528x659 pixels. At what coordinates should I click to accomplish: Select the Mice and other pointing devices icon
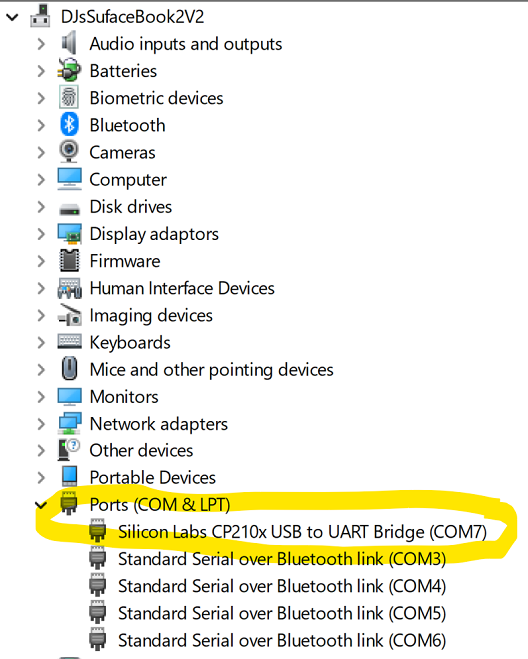[x=69, y=369]
